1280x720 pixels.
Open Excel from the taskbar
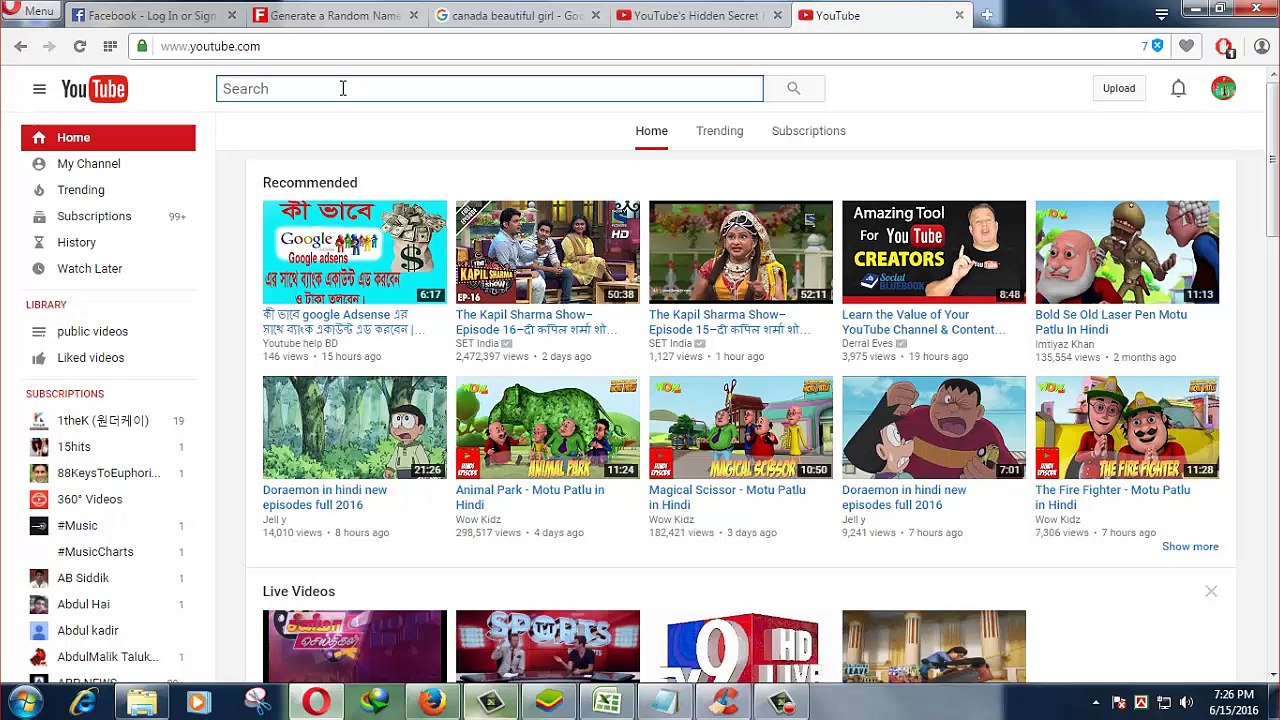pyautogui.click(x=607, y=702)
